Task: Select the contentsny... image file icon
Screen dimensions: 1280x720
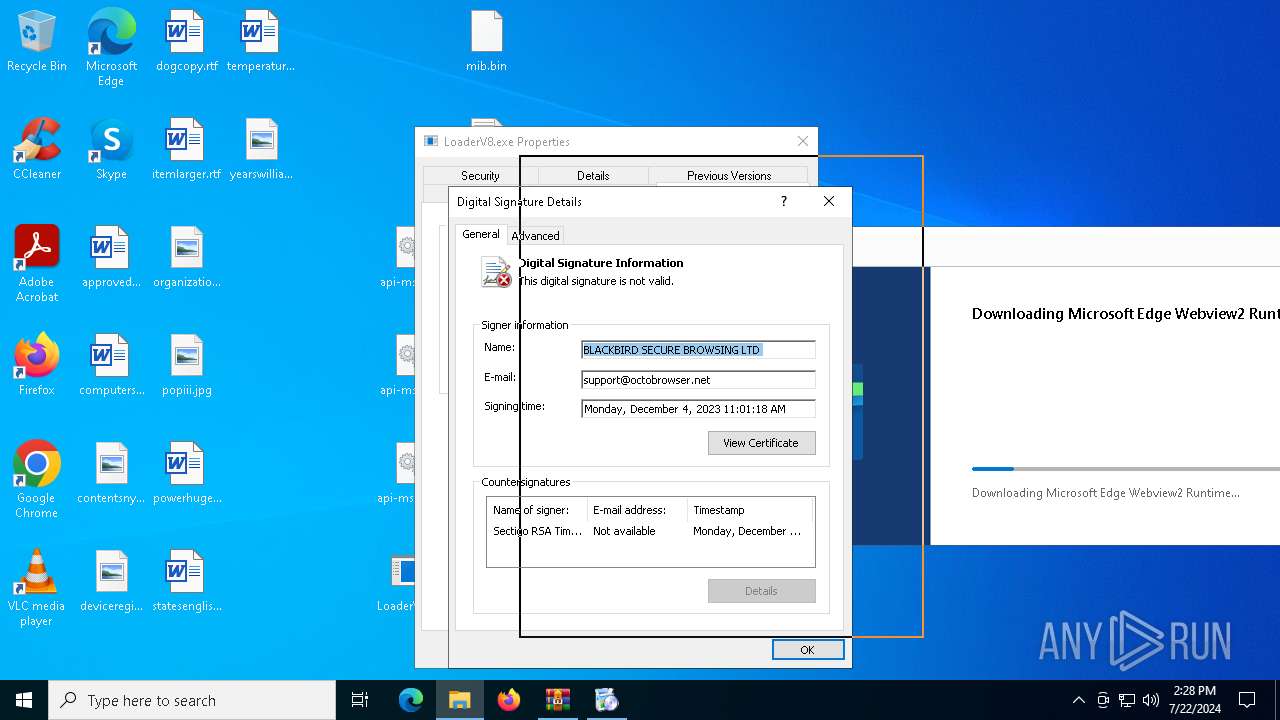Action: click(x=111, y=474)
